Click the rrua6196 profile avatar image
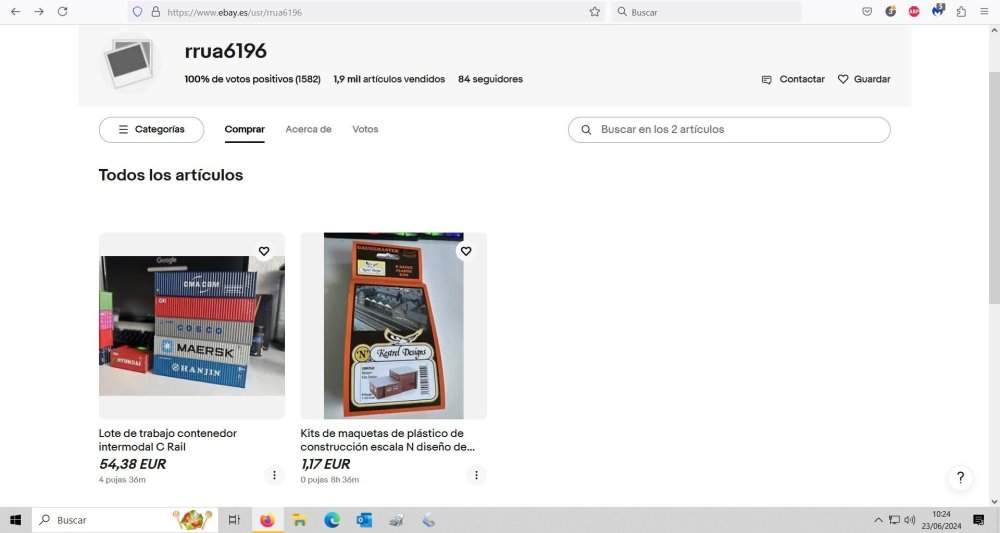The image size is (1000, 533). click(130, 62)
